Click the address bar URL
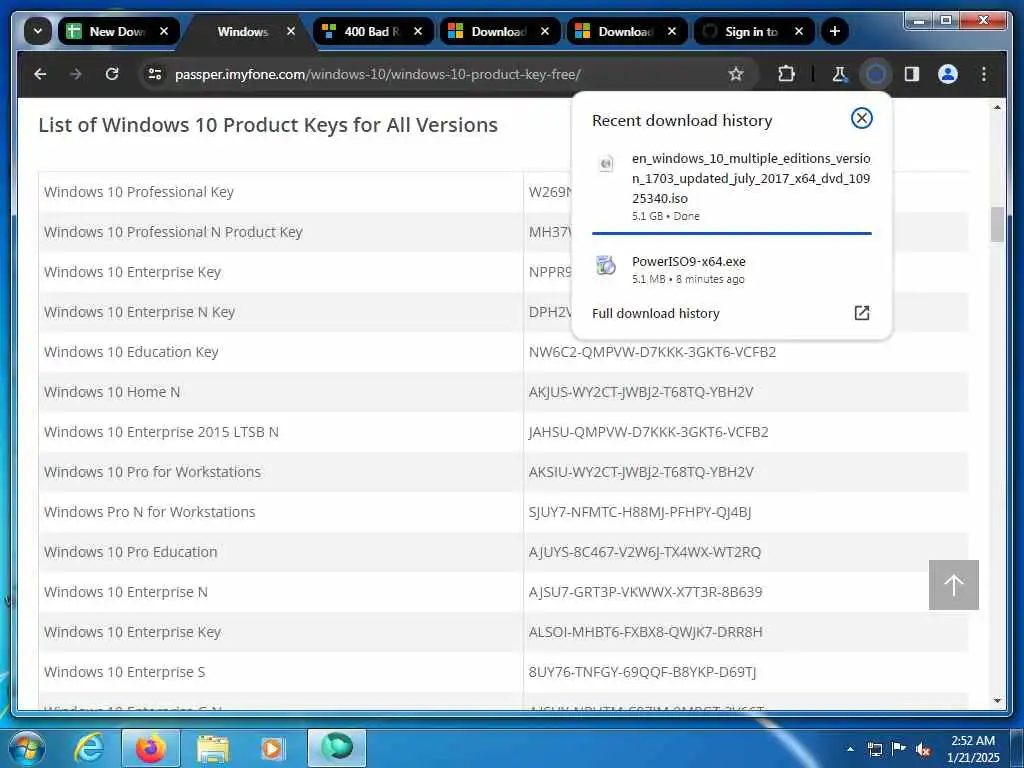The height and width of the screenshot is (768, 1024). pos(377,74)
